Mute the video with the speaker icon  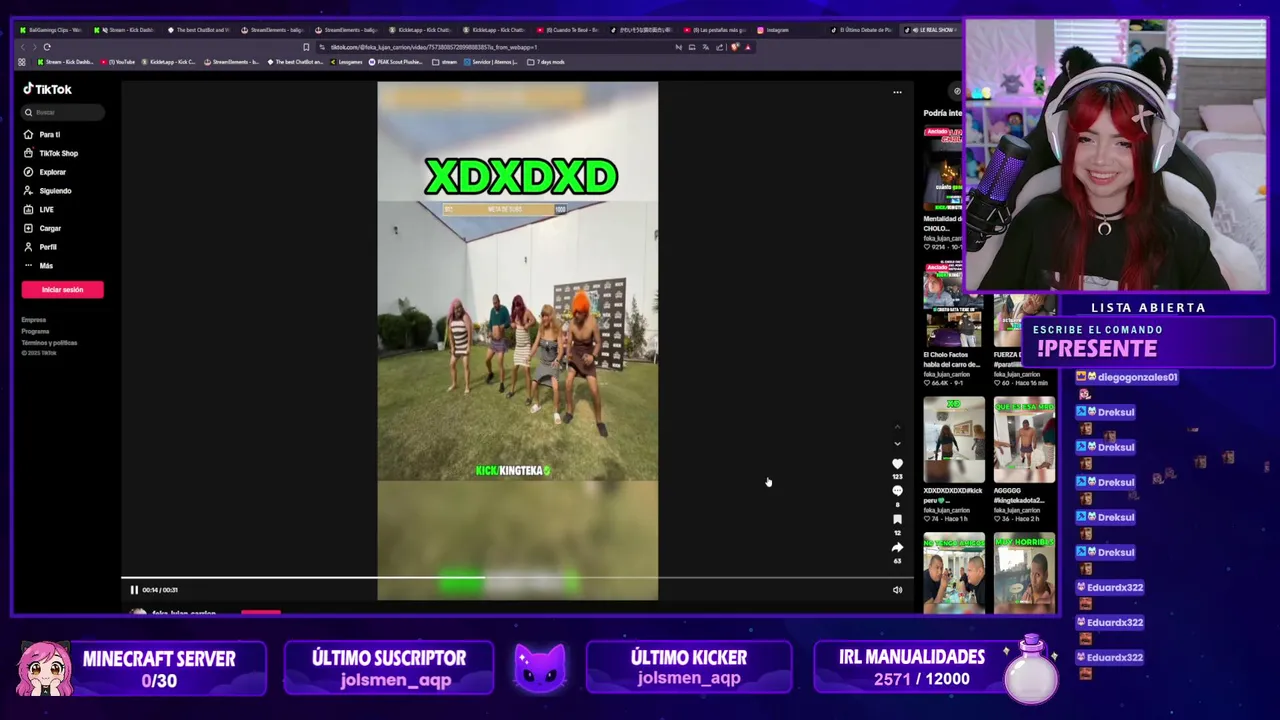[x=897, y=590]
